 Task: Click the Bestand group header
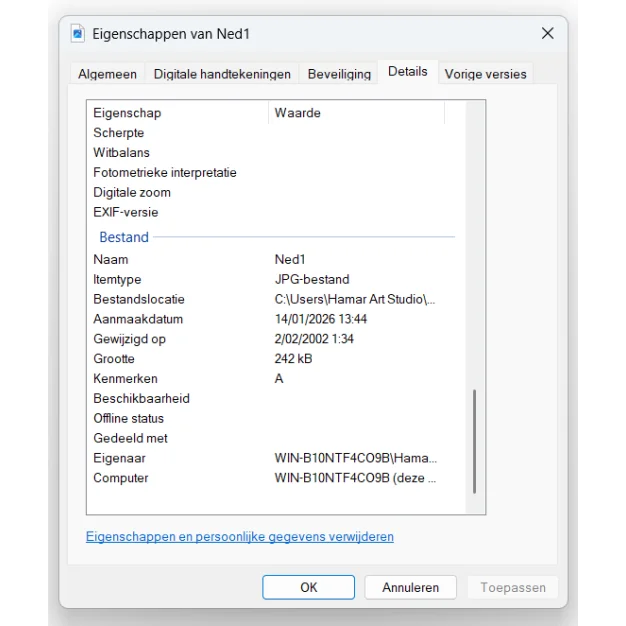click(x=124, y=237)
